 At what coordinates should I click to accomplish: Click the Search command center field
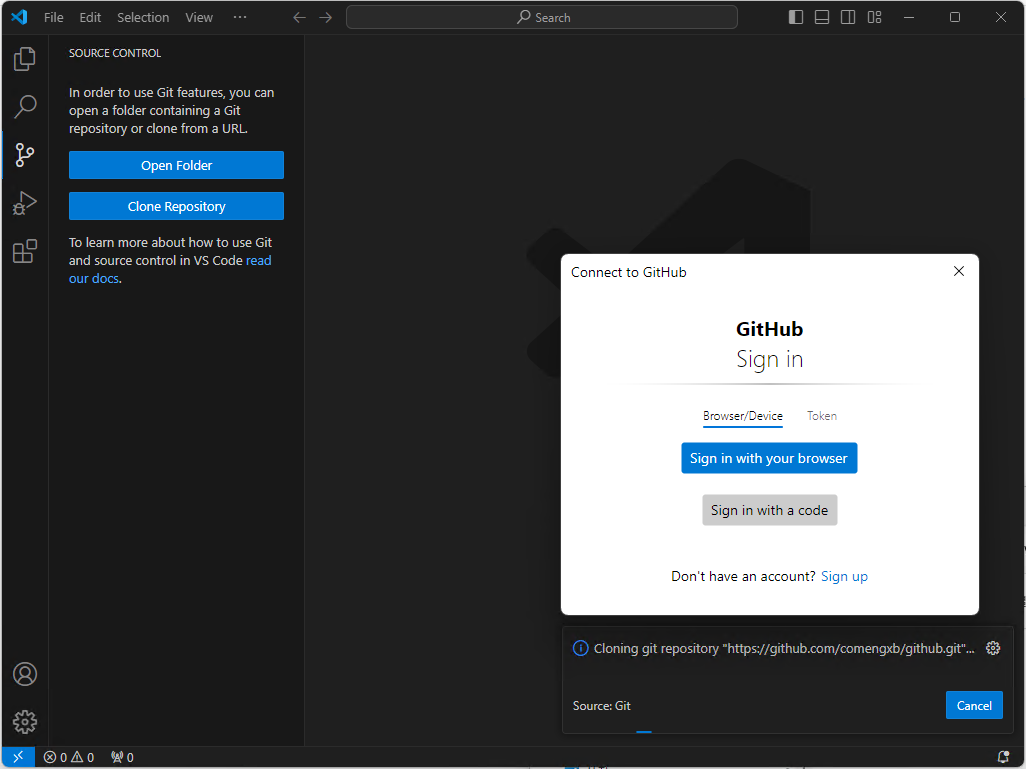click(x=542, y=18)
